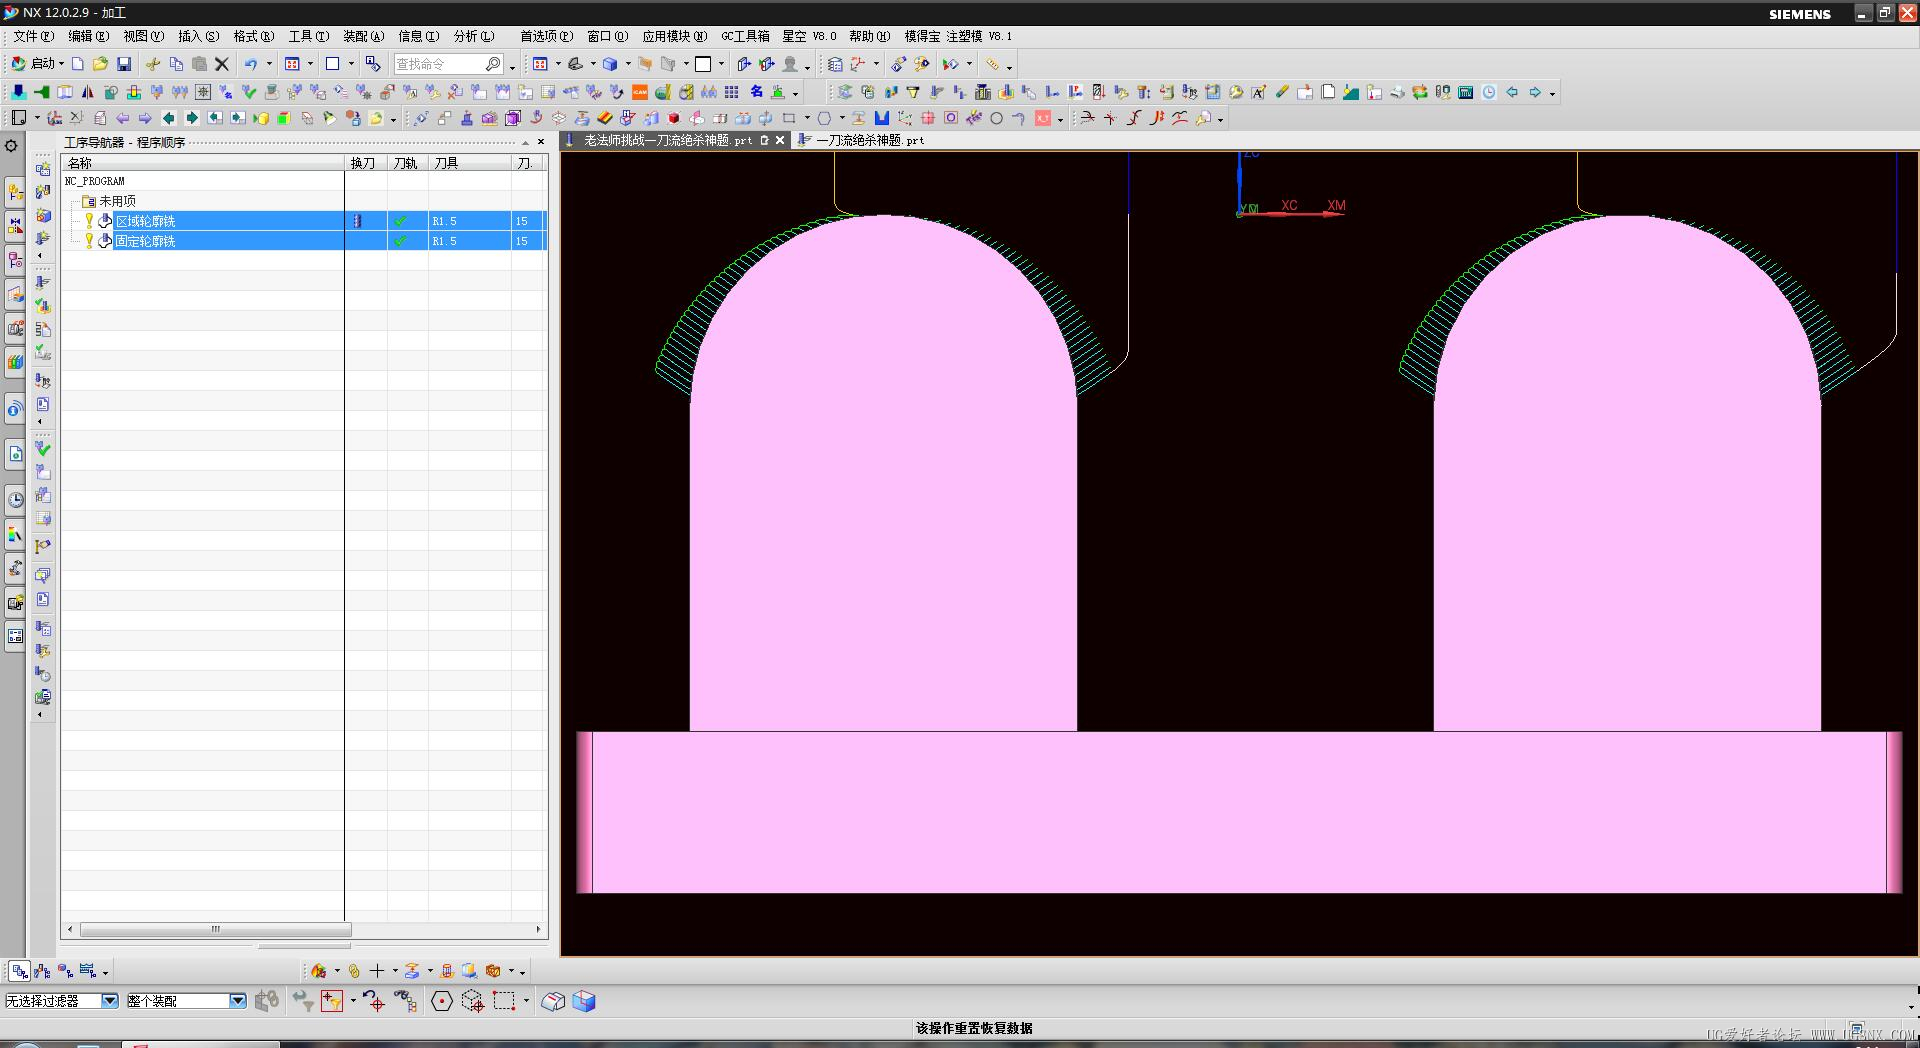Open the 文件(F) menu

pos(34,36)
